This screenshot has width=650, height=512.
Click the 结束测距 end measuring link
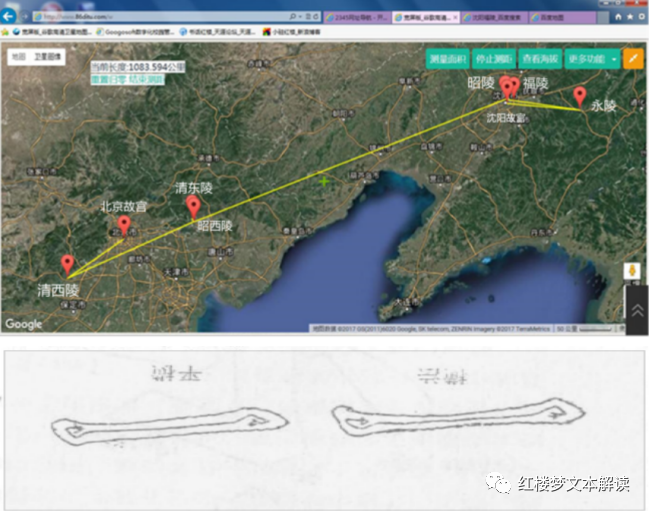145,79
